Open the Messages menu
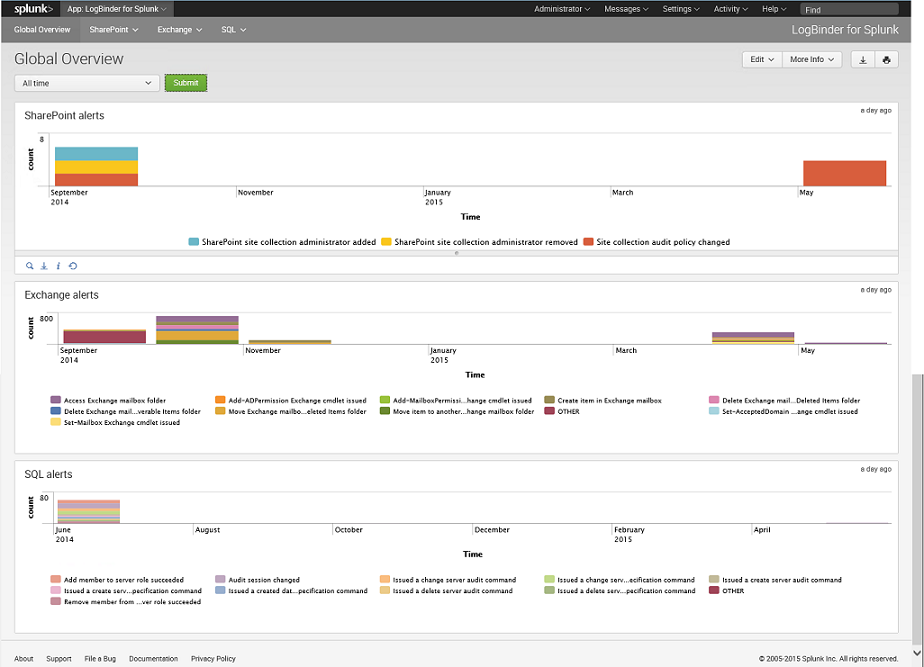 point(626,9)
